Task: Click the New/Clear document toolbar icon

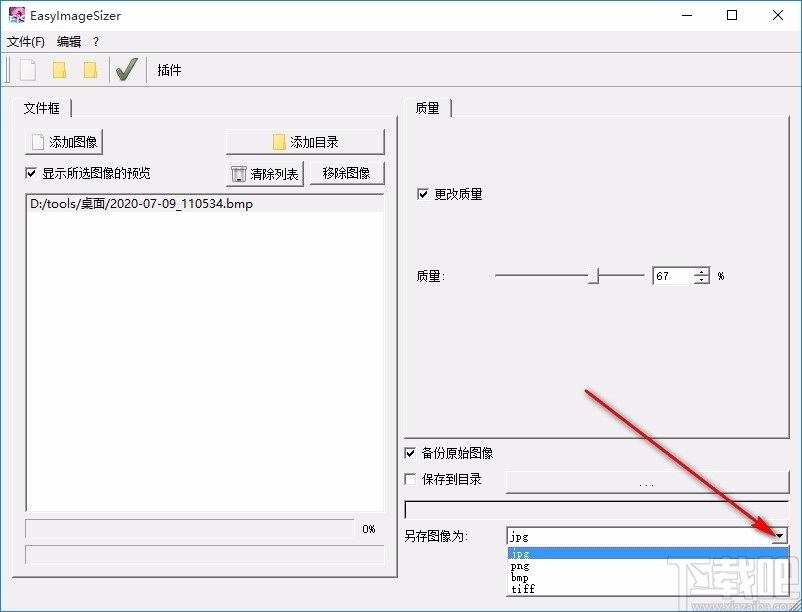Action: pyautogui.click(x=26, y=69)
